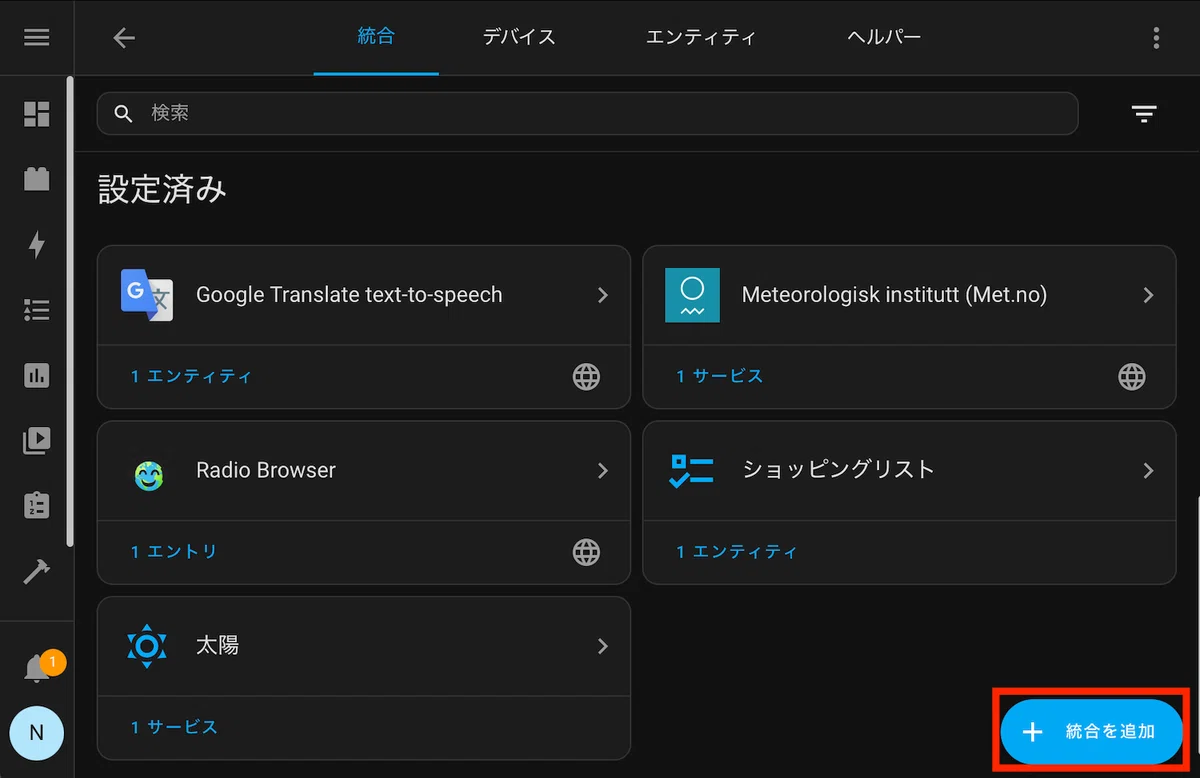Image resolution: width=1200 pixels, height=778 pixels.
Task: Click the Met.no logo icon
Action: click(692, 295)
